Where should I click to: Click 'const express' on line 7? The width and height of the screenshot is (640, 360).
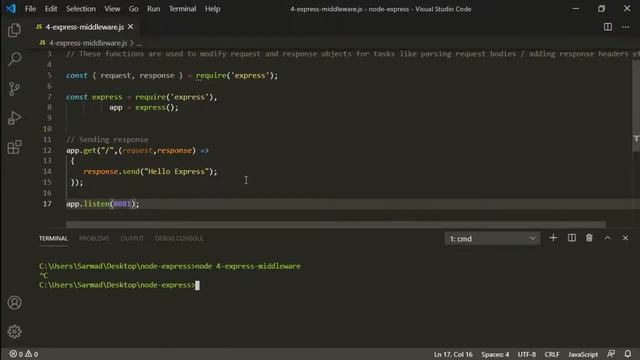click(94, 97)
